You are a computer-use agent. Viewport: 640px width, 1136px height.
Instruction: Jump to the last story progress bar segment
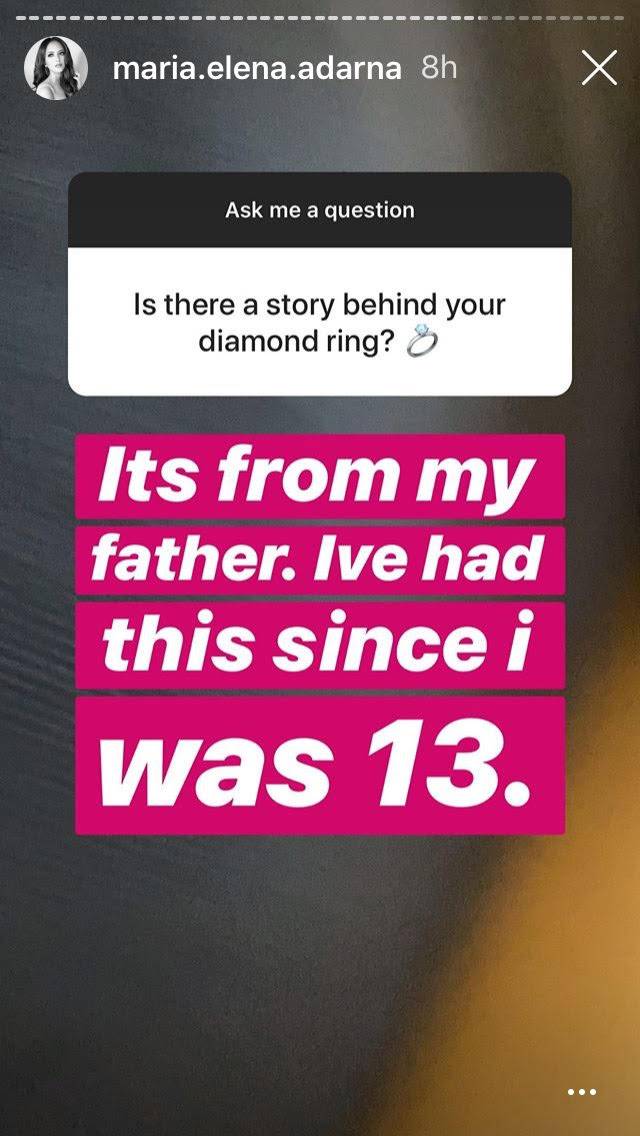pyautogui.click(x=618, y=17)
